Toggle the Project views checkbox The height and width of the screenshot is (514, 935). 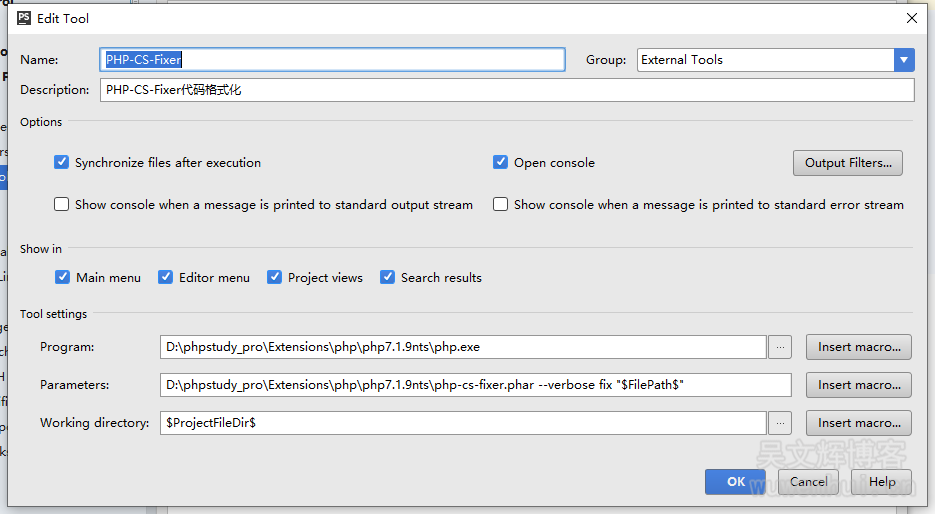click(x=275, y=277)
